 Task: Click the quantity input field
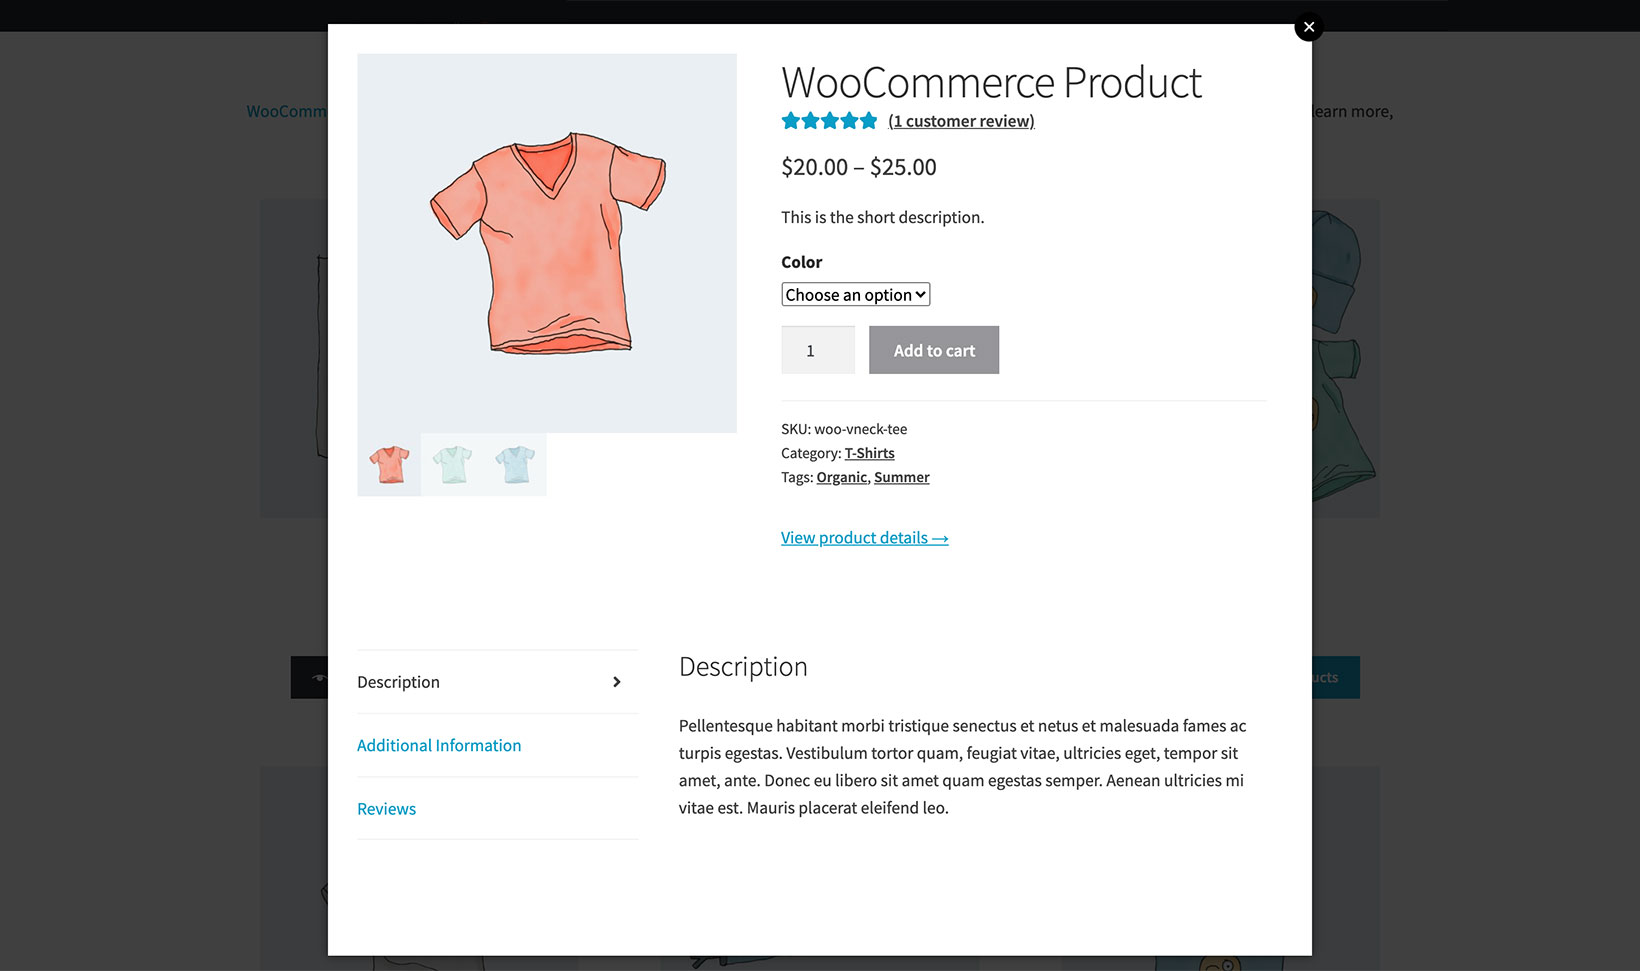coord(817,350)
